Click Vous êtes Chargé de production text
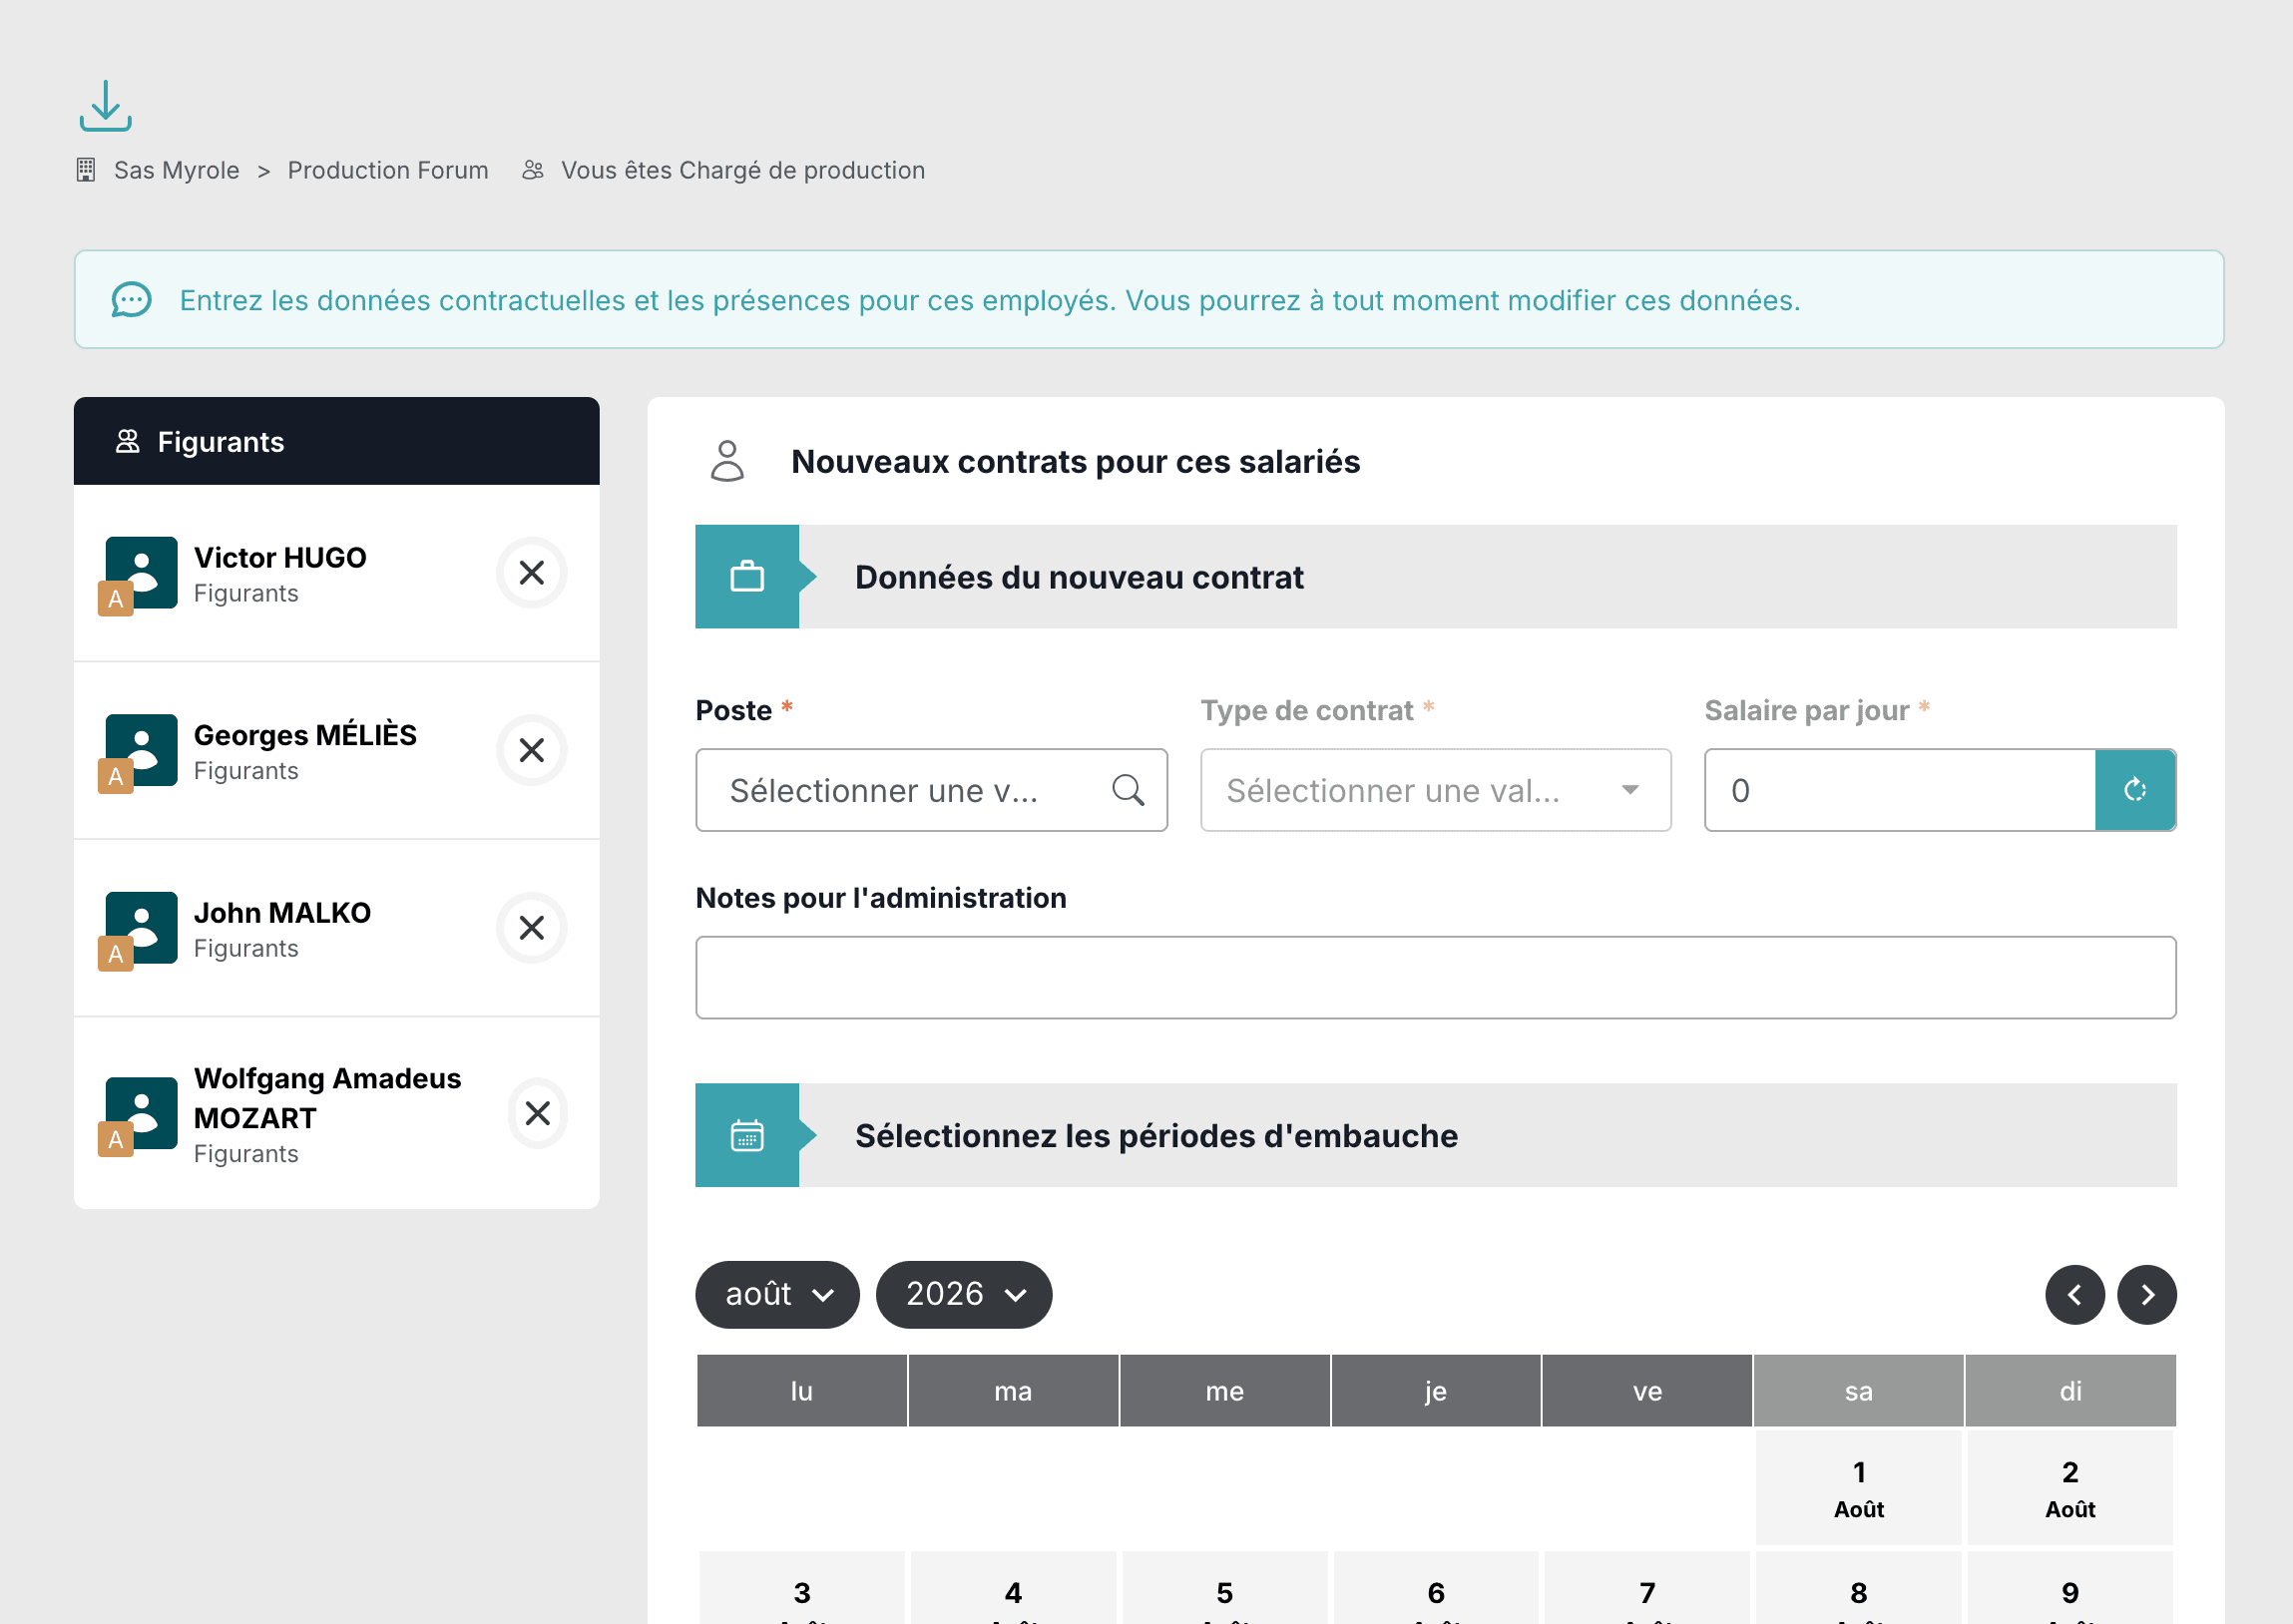Screen dimensions: 2293x1624 [x=743, y=170]
